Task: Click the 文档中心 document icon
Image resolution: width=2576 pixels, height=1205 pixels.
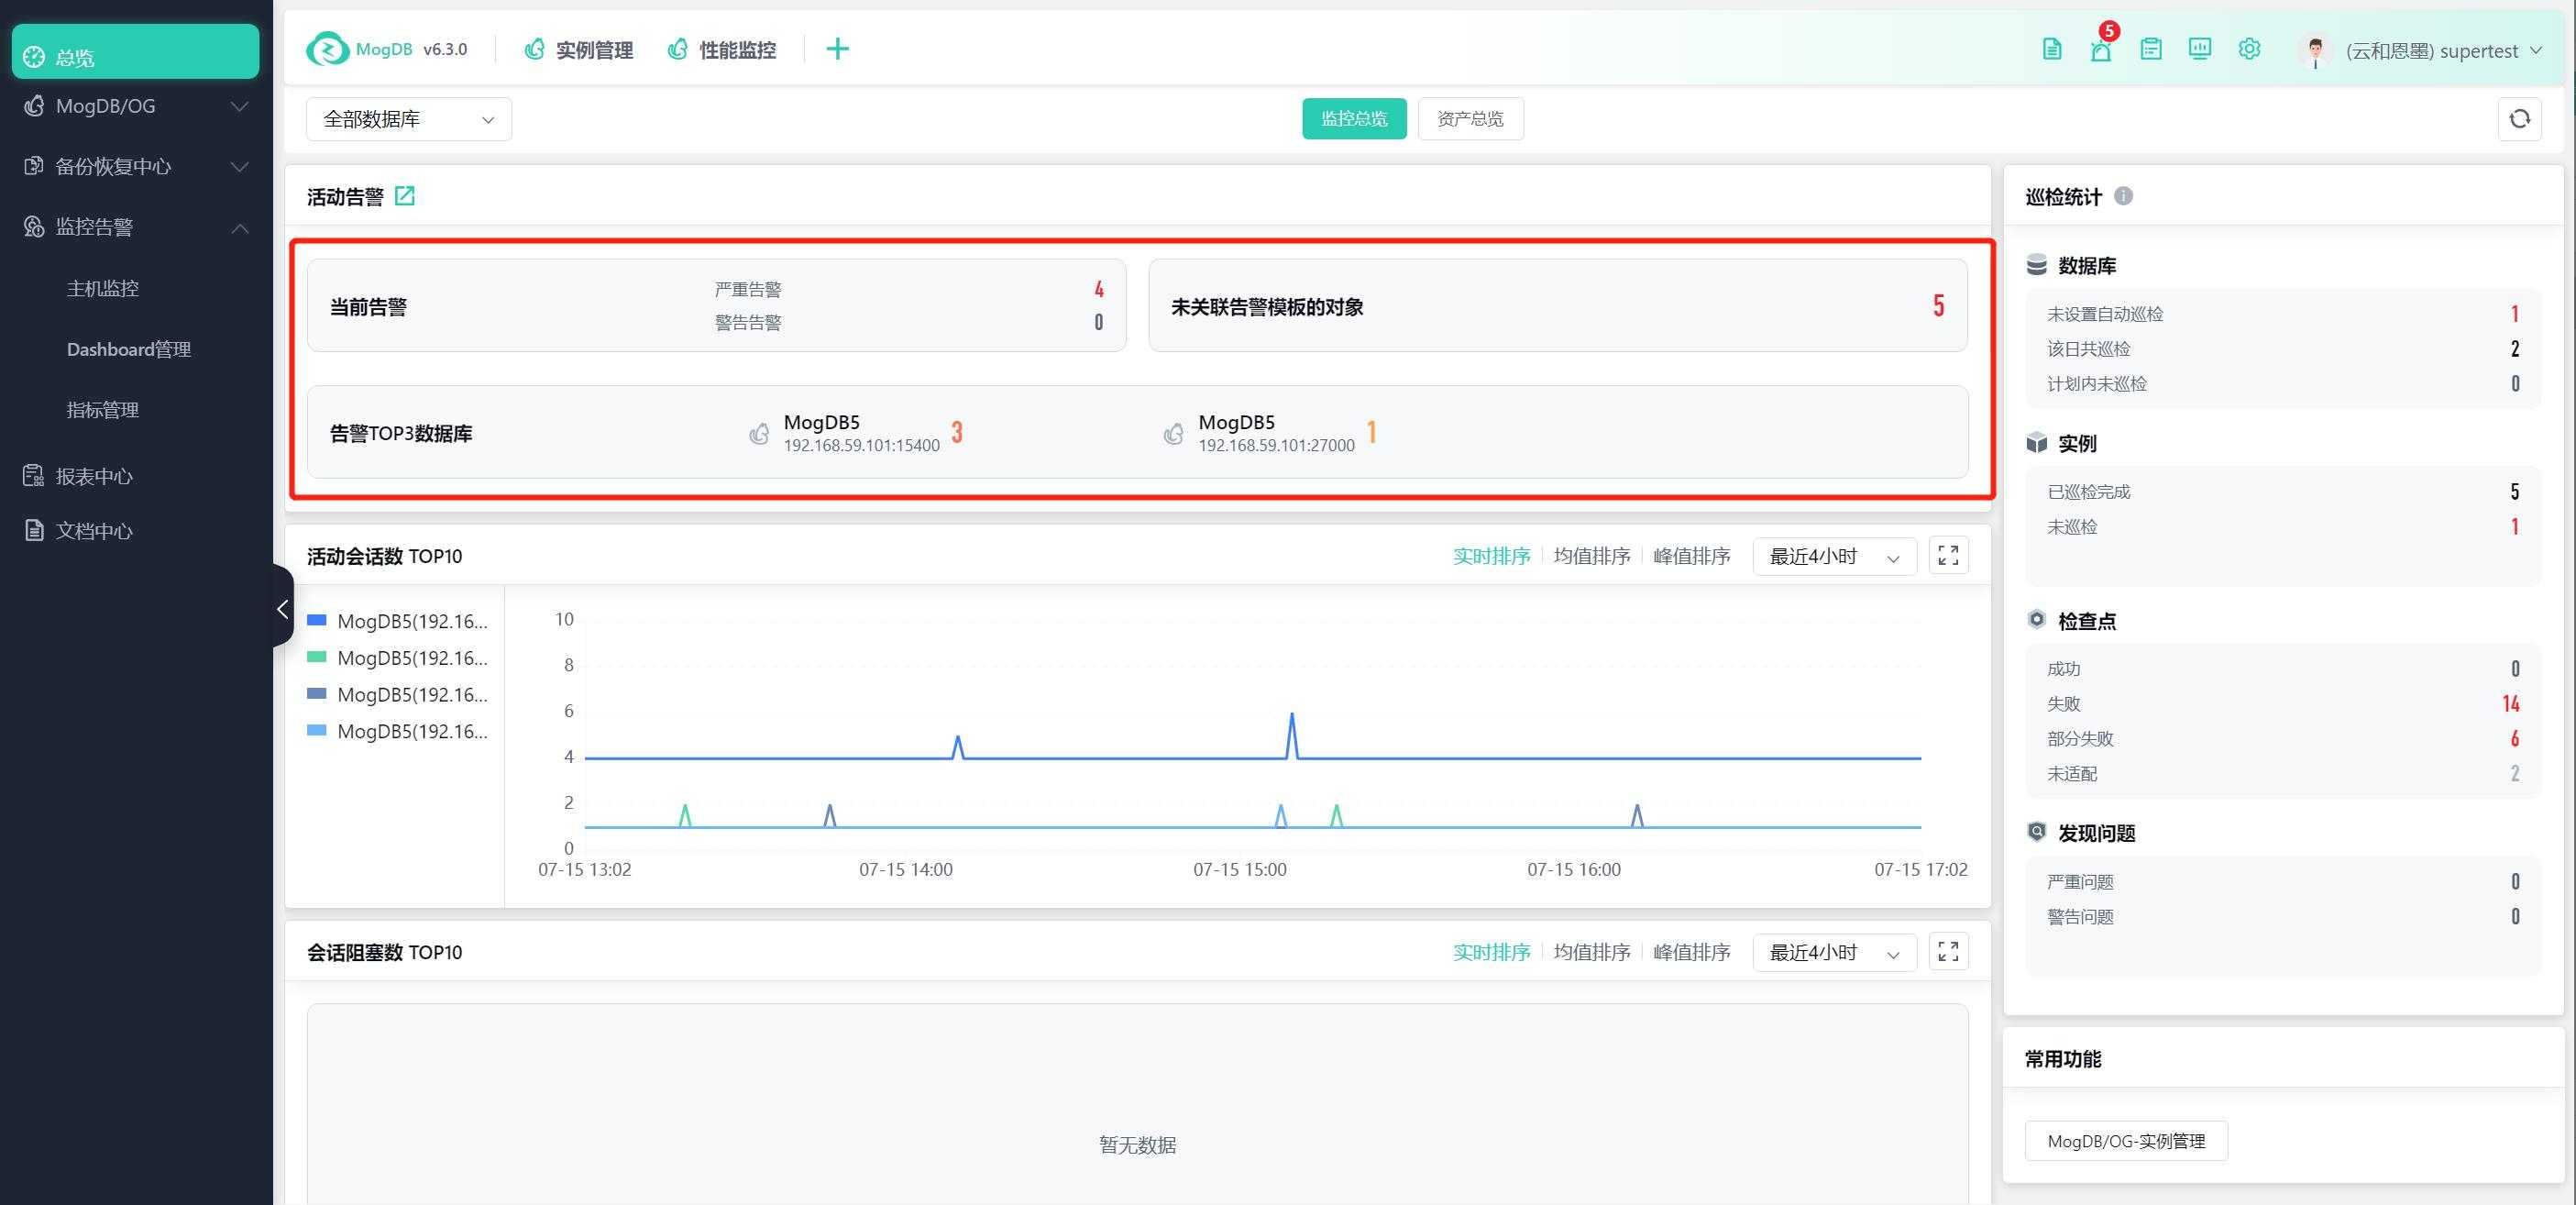Action: (34, 530)
